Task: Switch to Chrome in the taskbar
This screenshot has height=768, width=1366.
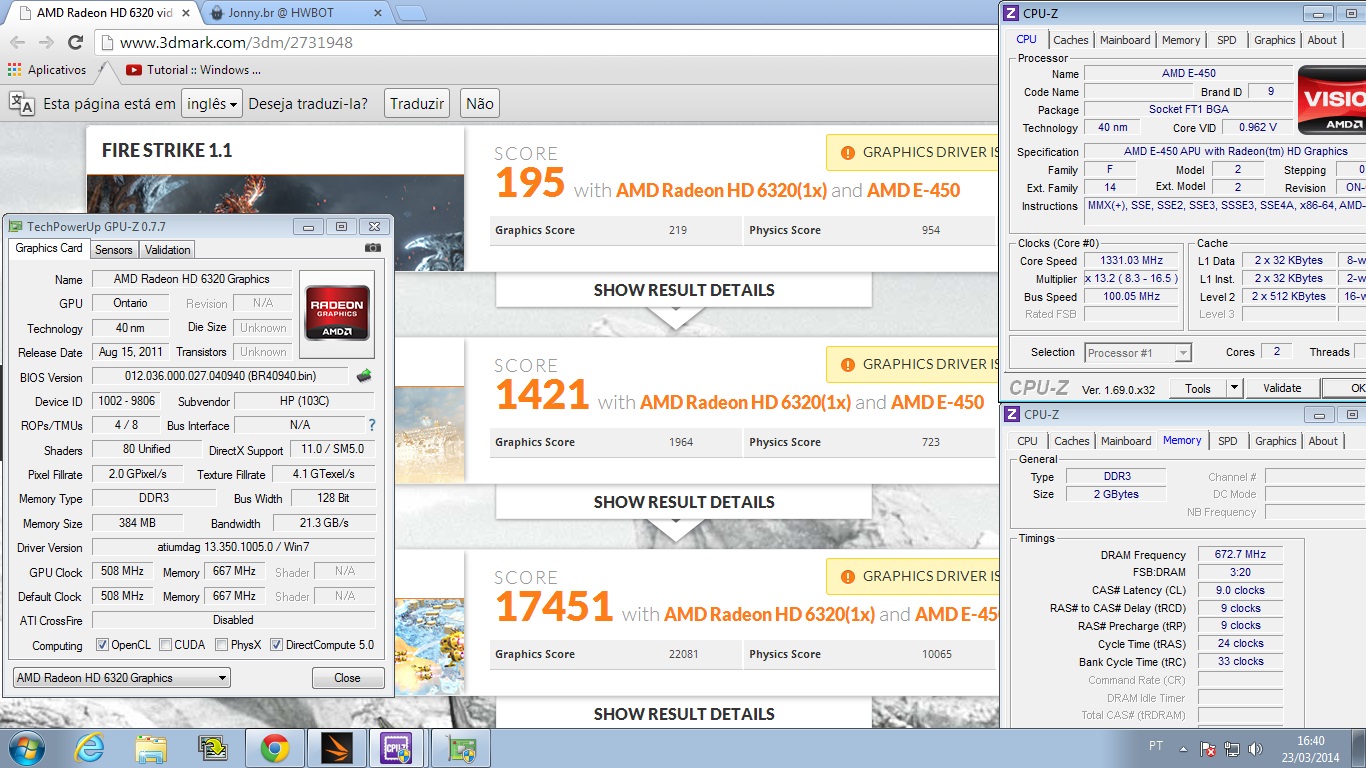Action: tap(275, 748)
